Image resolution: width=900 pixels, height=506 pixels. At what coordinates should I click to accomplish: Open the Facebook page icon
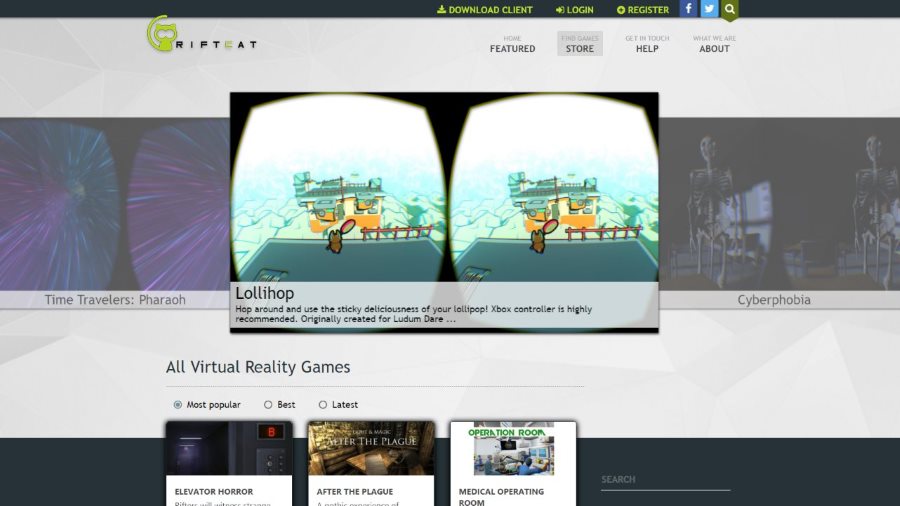tap(688, 9)
